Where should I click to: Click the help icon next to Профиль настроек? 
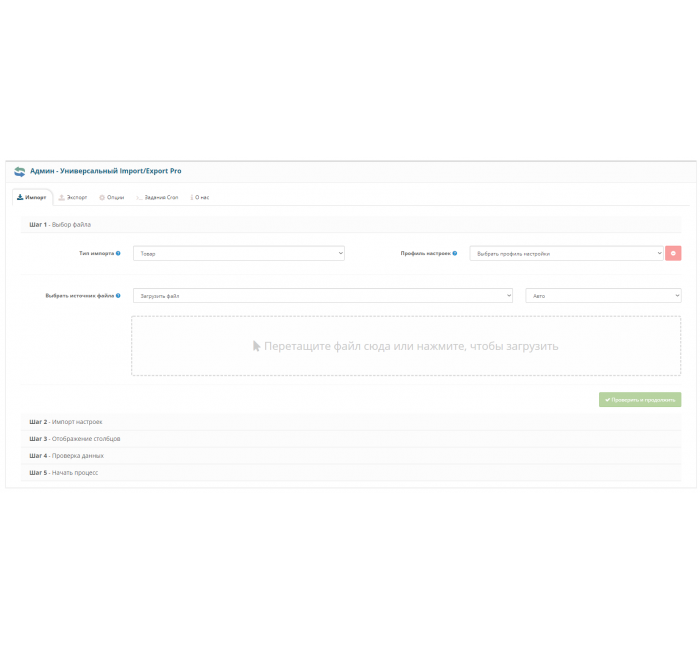(455, 253)
